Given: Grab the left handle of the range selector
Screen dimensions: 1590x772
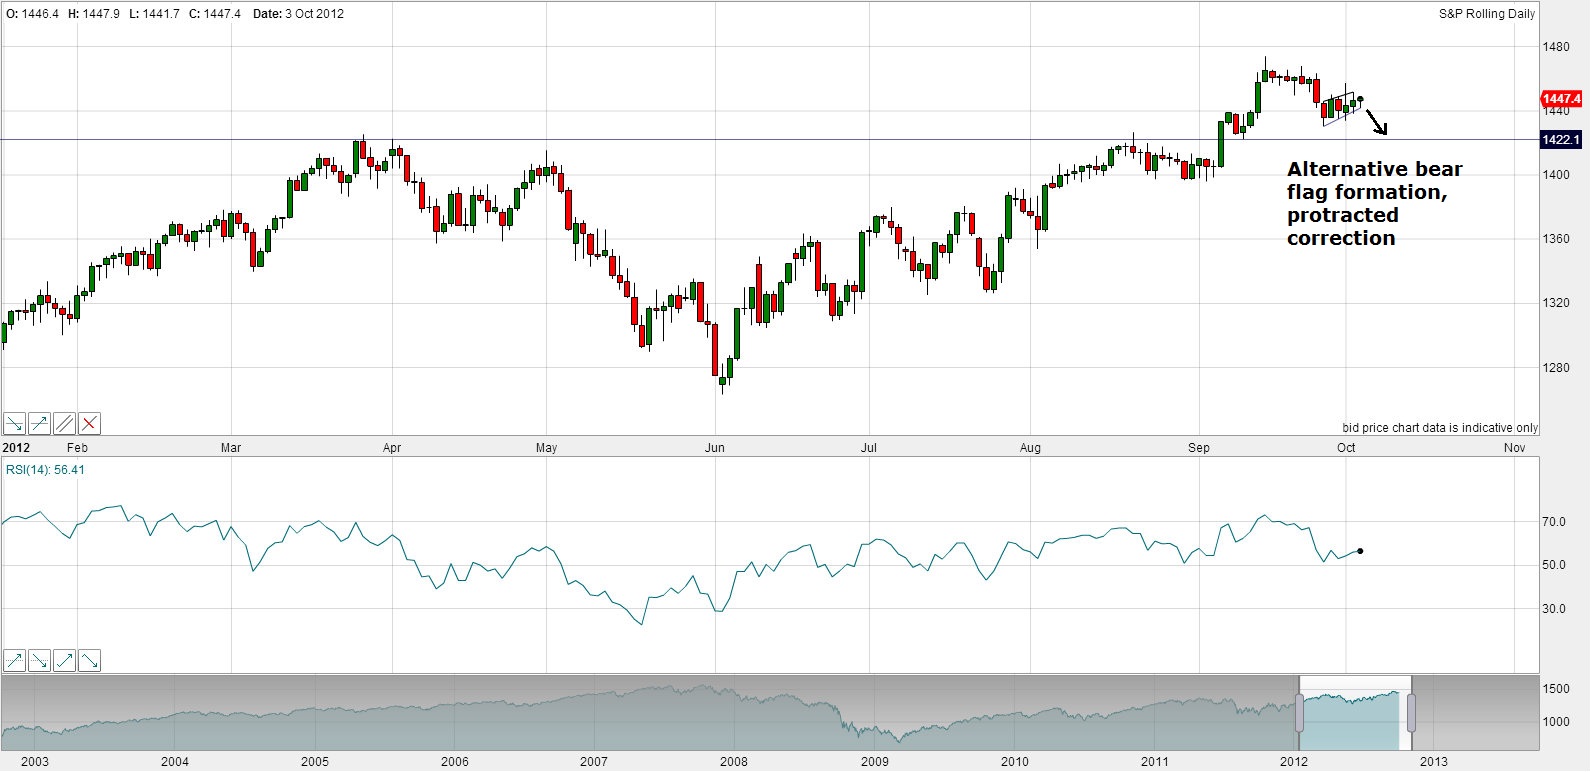Looking at the screenshot, I should point(1300,712).
